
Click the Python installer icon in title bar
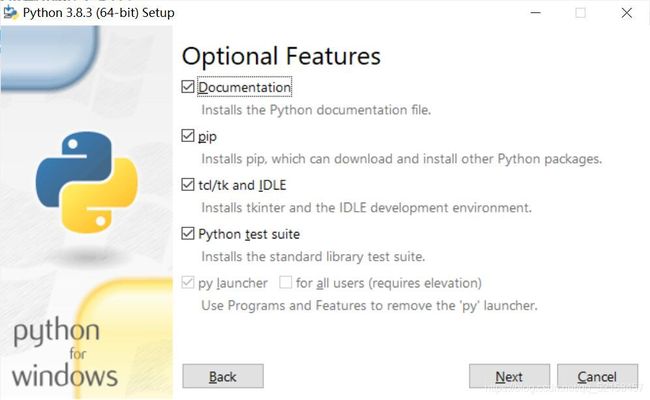coord(10,12)
